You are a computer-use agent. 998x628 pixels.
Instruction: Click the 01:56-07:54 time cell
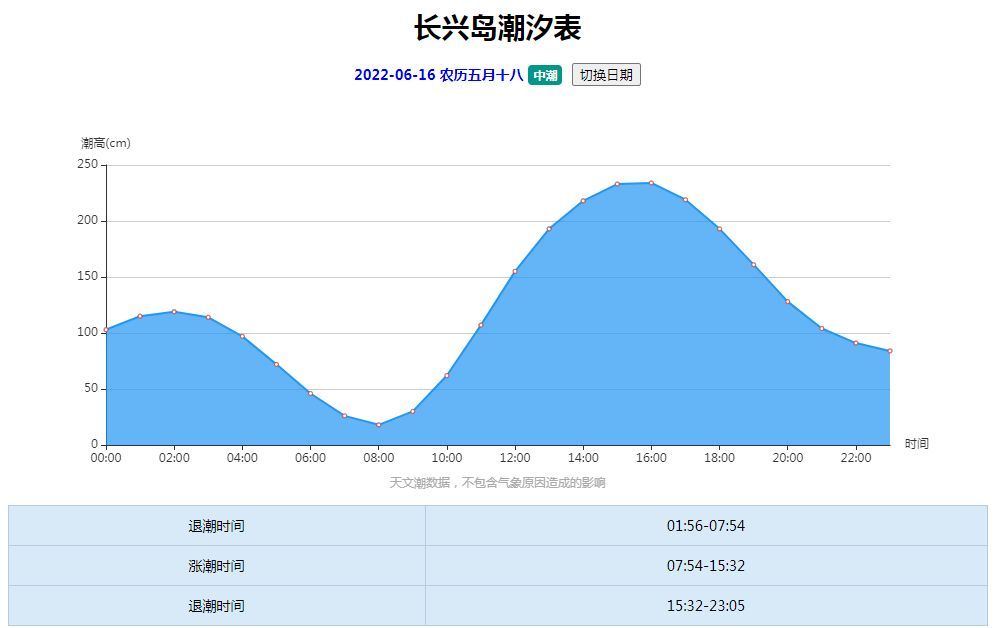tap(706, 526)
